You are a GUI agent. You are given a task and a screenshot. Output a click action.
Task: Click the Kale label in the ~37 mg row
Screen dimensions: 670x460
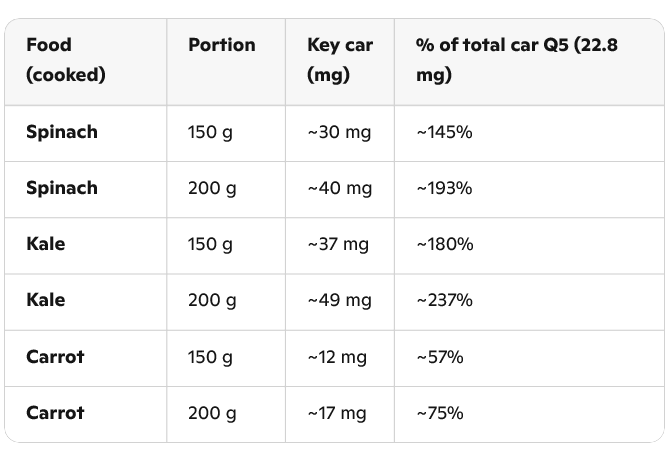[45, 244]
